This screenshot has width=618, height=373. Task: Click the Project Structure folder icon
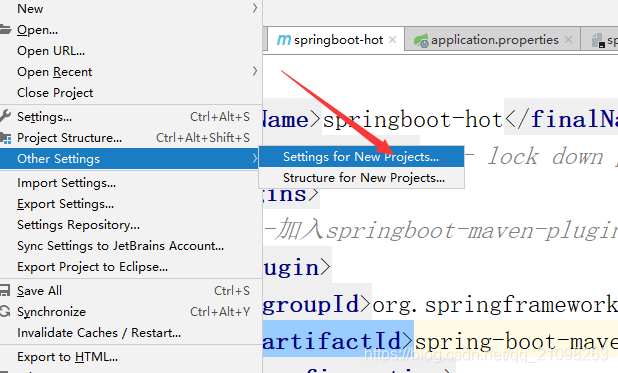click(5, 138)
